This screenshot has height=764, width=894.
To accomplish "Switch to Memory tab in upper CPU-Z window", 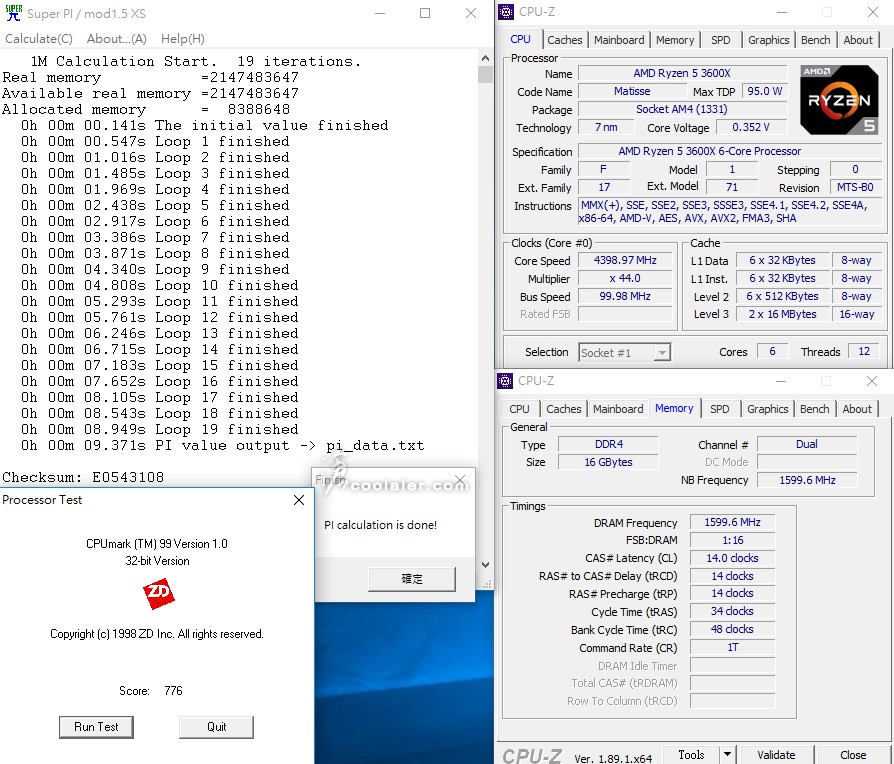I will coord(675,40).
